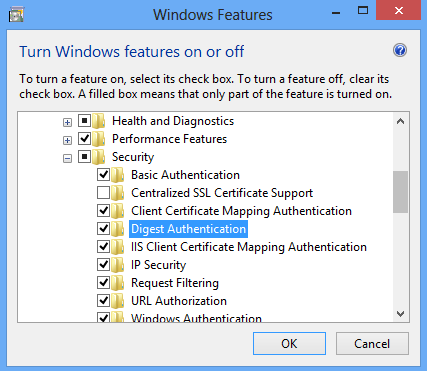Click the scrollbar down arrow
The image size is (427, 371).
pos(400,314)
